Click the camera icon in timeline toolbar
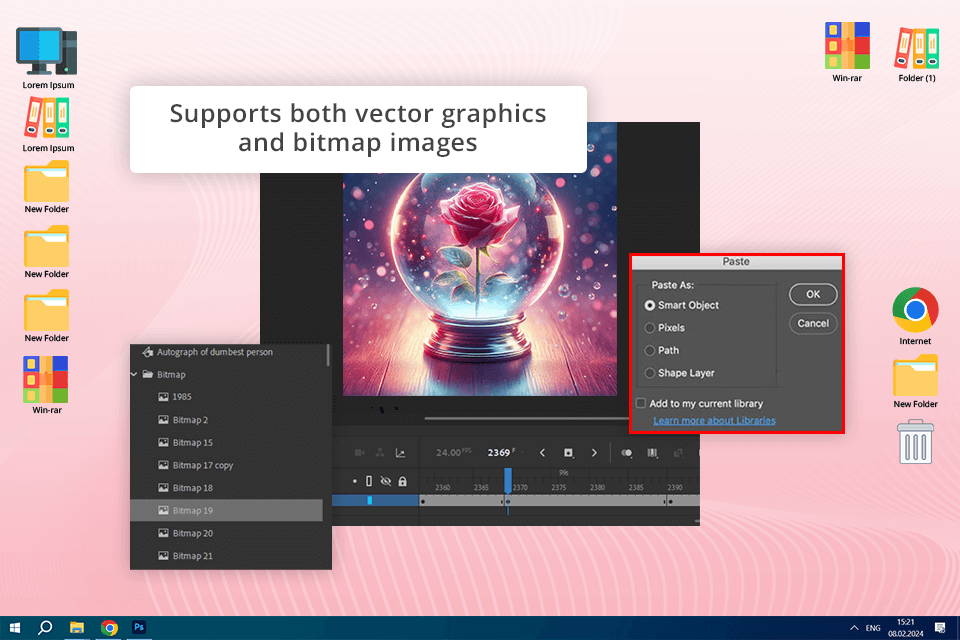 (359, 453)
